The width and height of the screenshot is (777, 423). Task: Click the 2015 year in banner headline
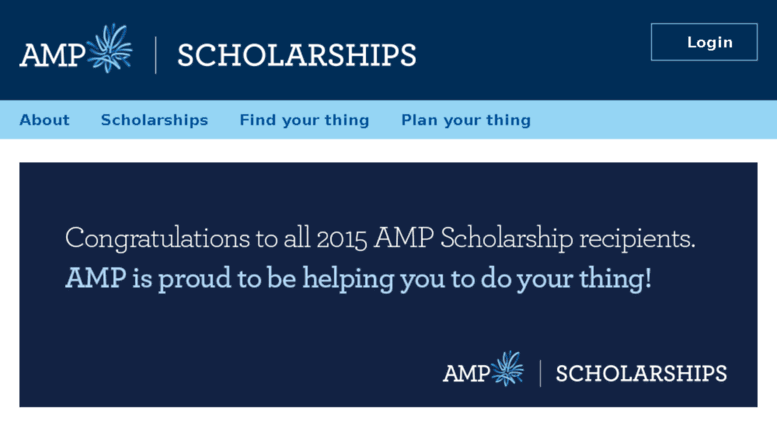point(342,239)
